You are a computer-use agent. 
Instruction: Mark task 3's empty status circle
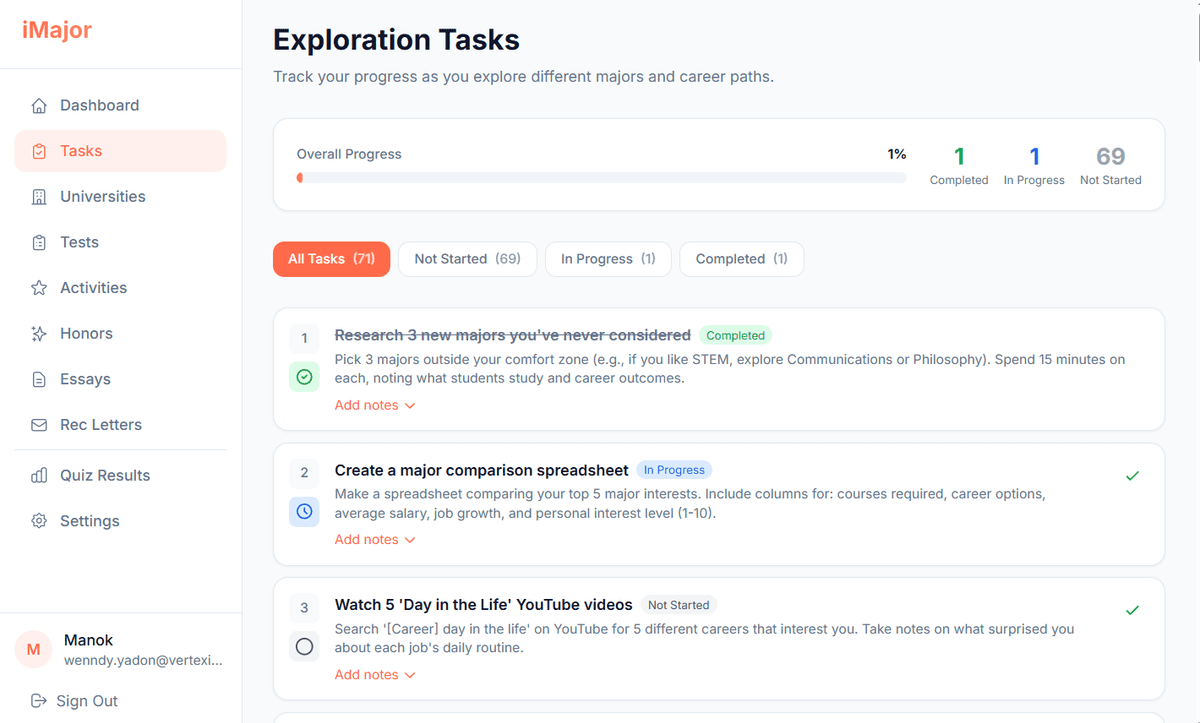point(304,647)
